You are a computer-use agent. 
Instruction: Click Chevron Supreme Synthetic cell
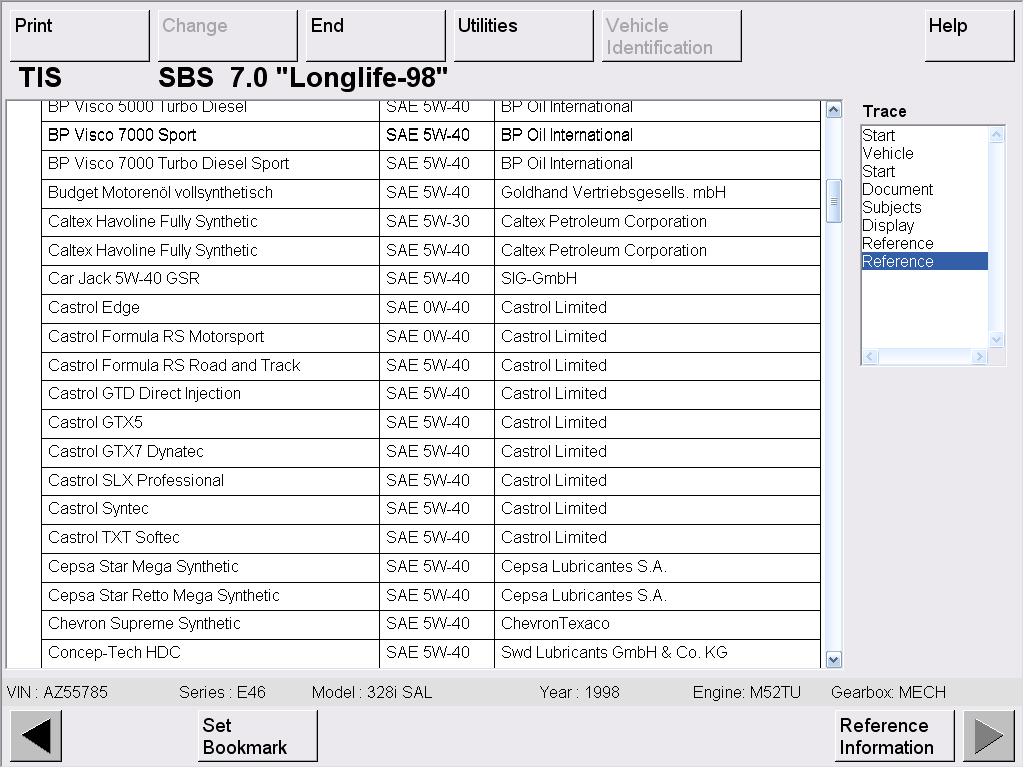(x=210, y=624)
